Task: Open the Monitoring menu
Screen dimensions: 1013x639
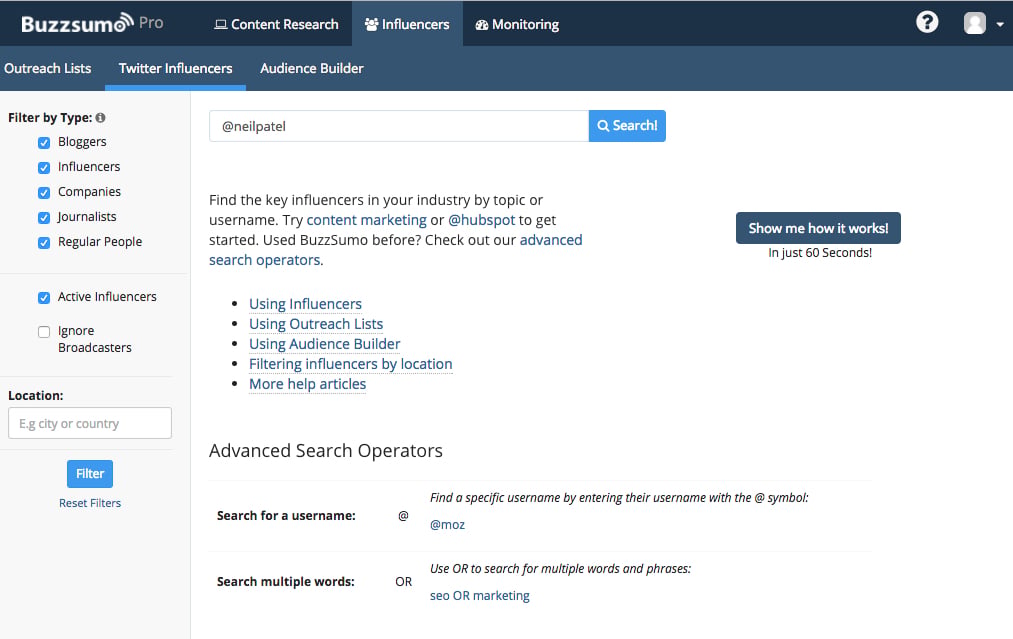Action: pos(517,24)
